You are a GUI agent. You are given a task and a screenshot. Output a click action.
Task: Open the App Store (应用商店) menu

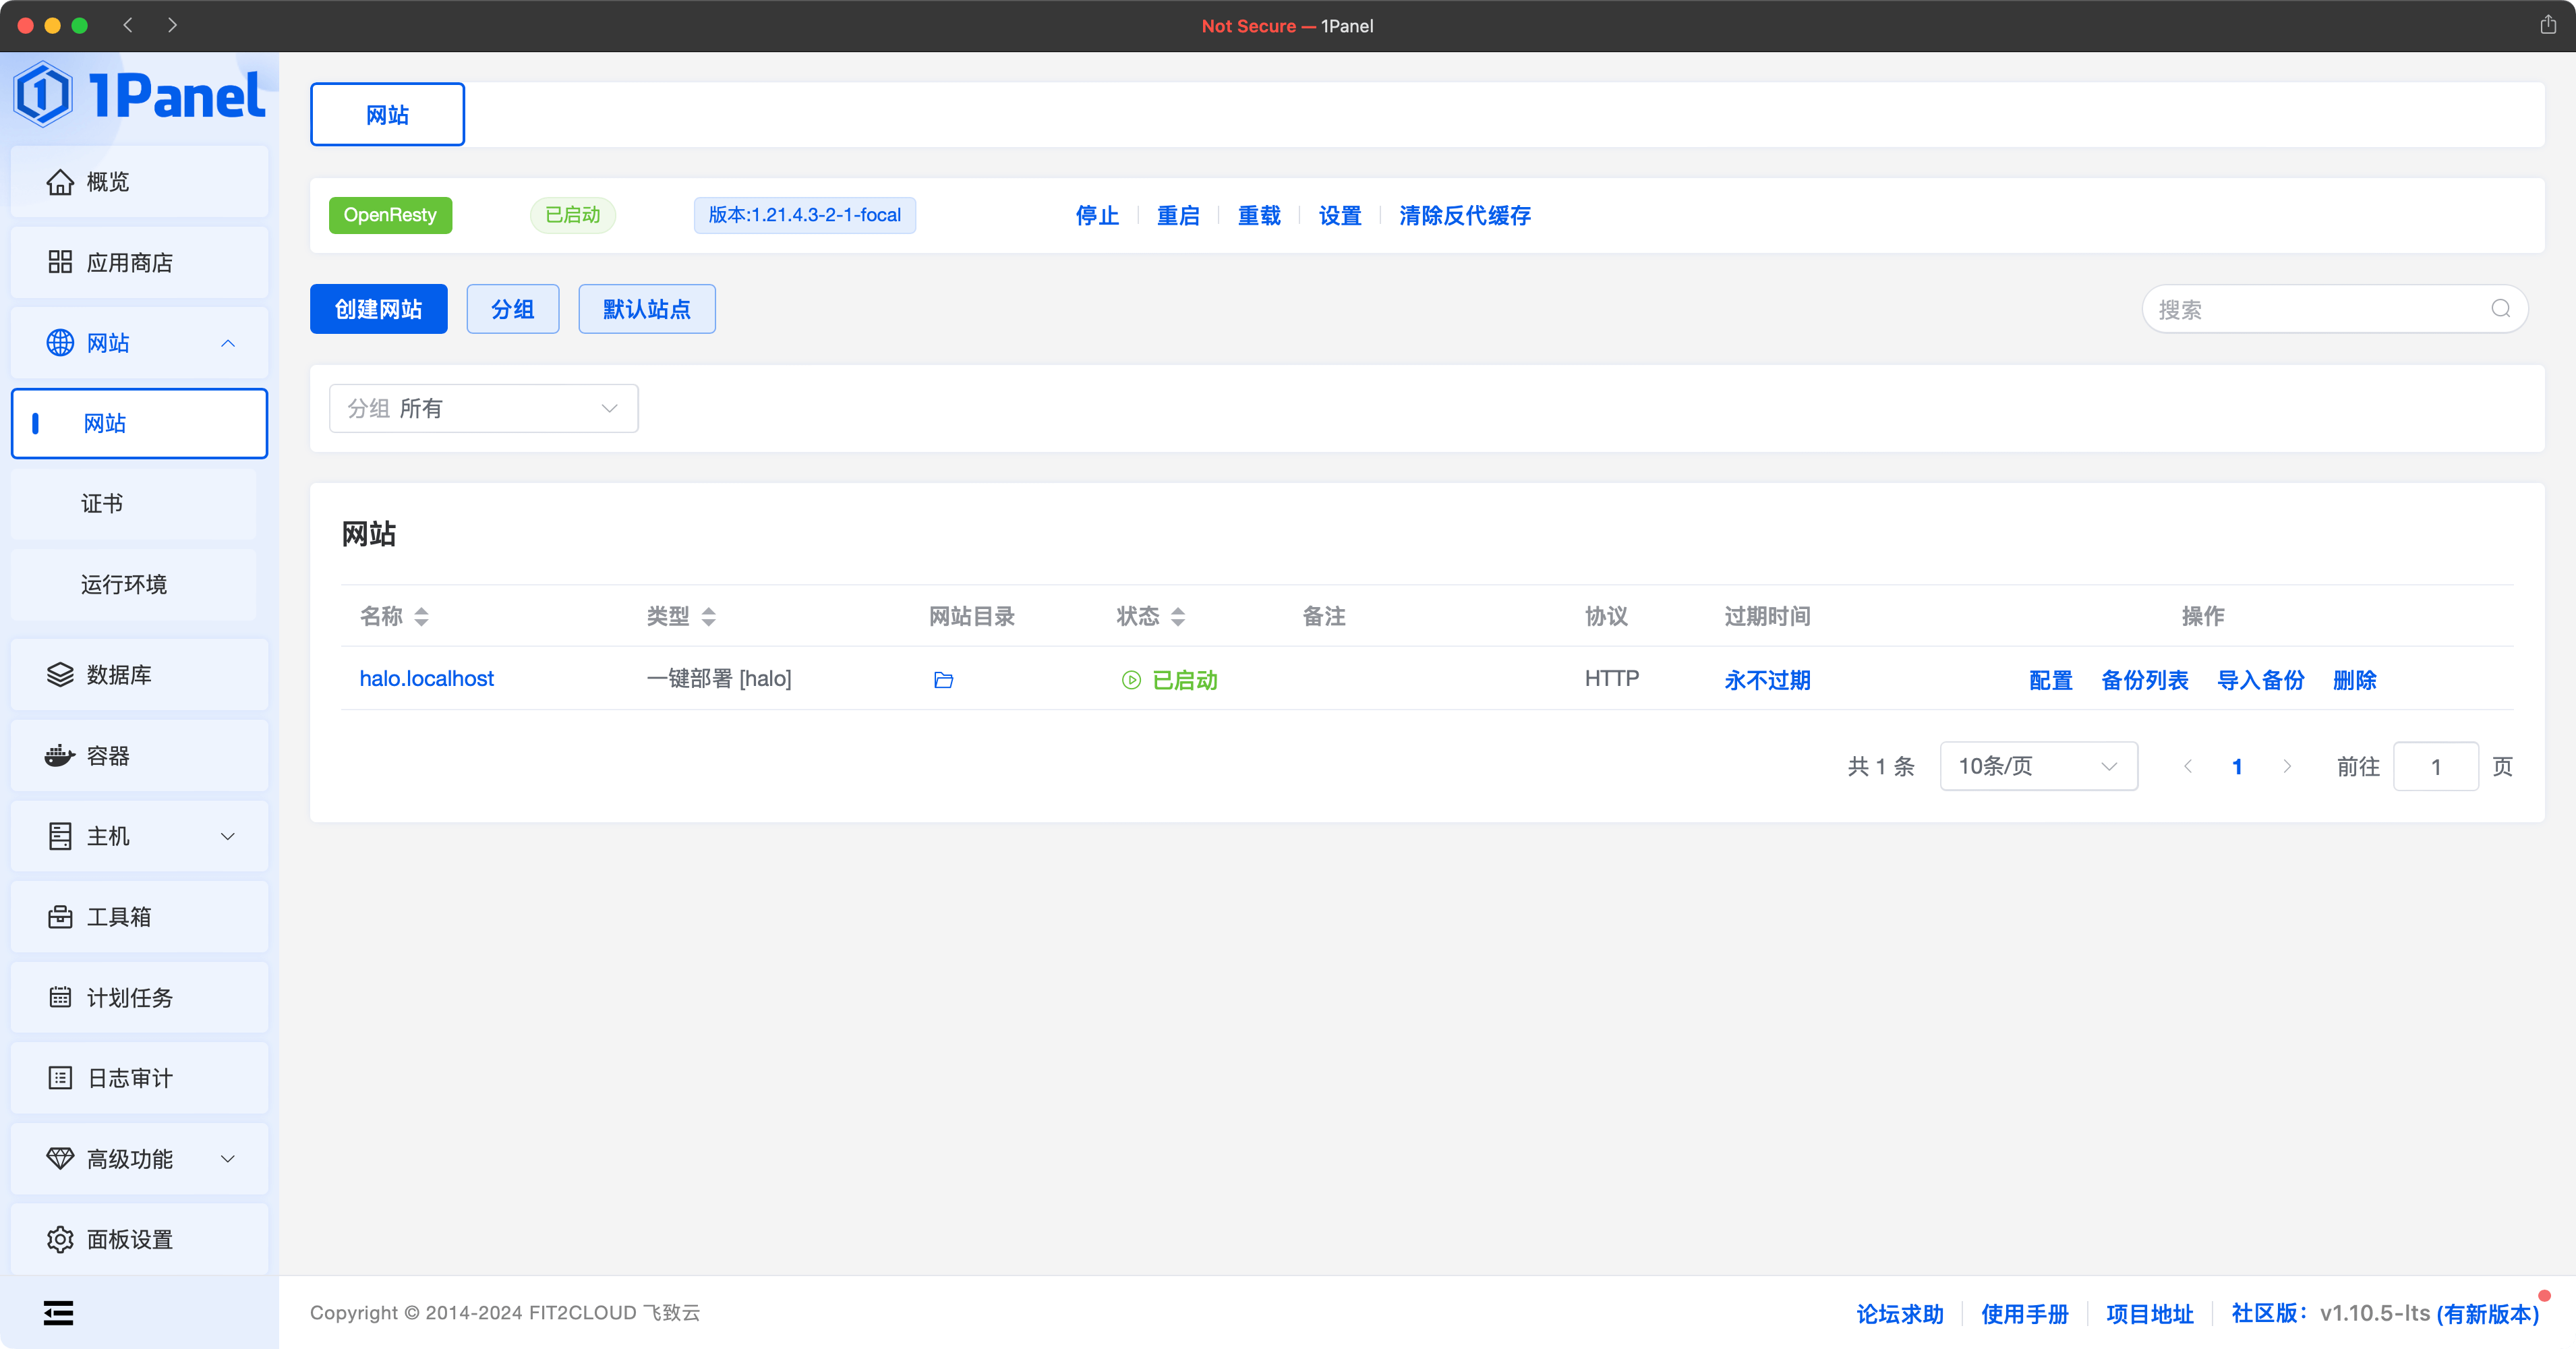[129, 263]
